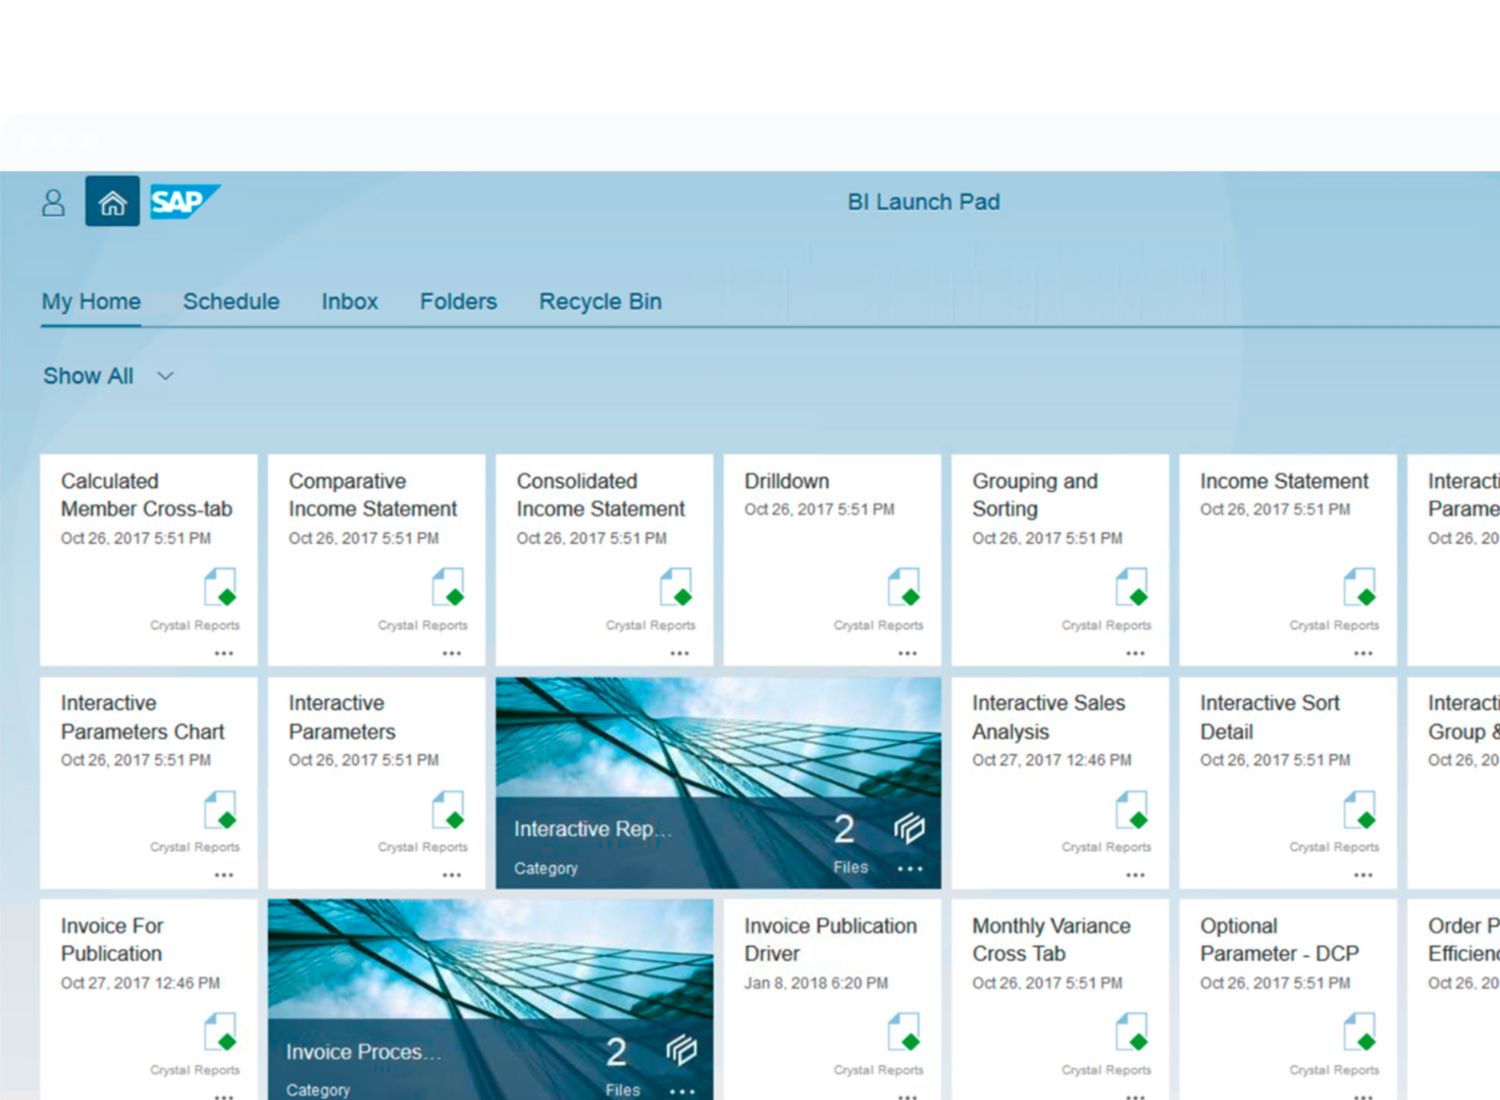The width and height of the screenshot is (1500, 1100).
Task: Open ellipsis menu on Grouping and Sorting tile
Action: 1135,653
